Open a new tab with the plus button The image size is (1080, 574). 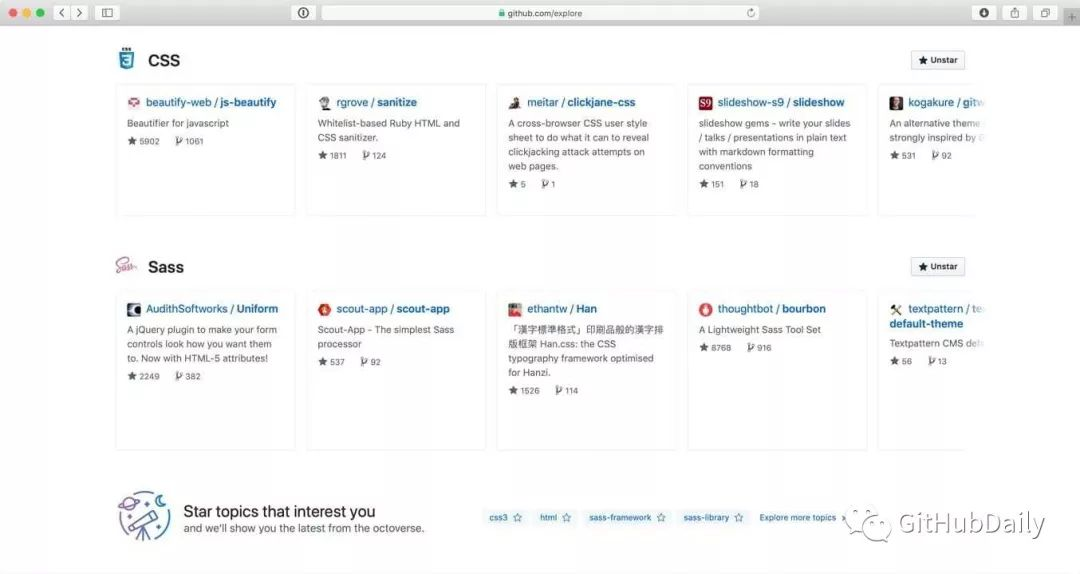point(1072,16)
